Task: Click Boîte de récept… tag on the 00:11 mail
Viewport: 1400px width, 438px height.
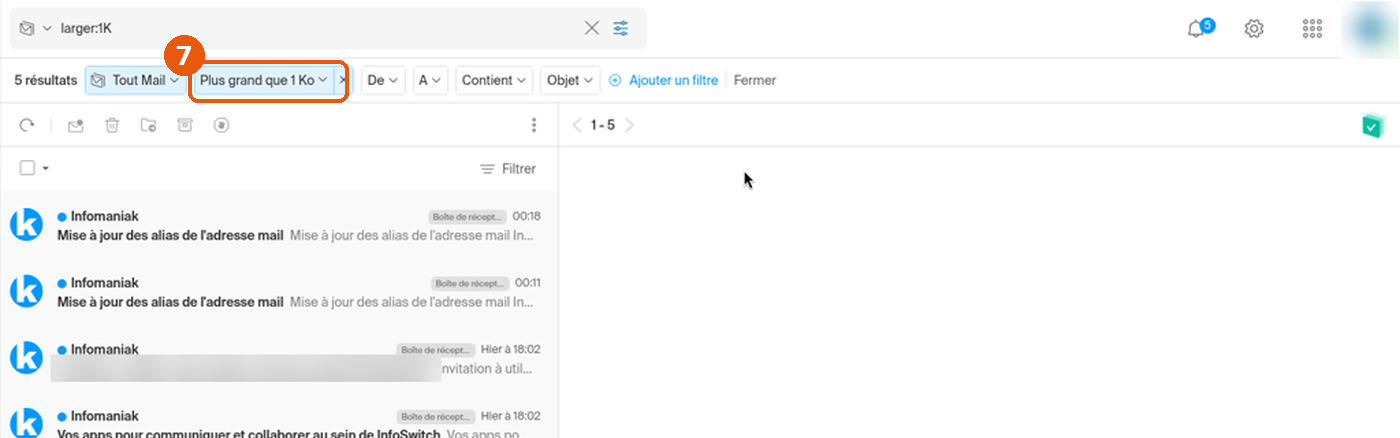Action: (470, 283)
